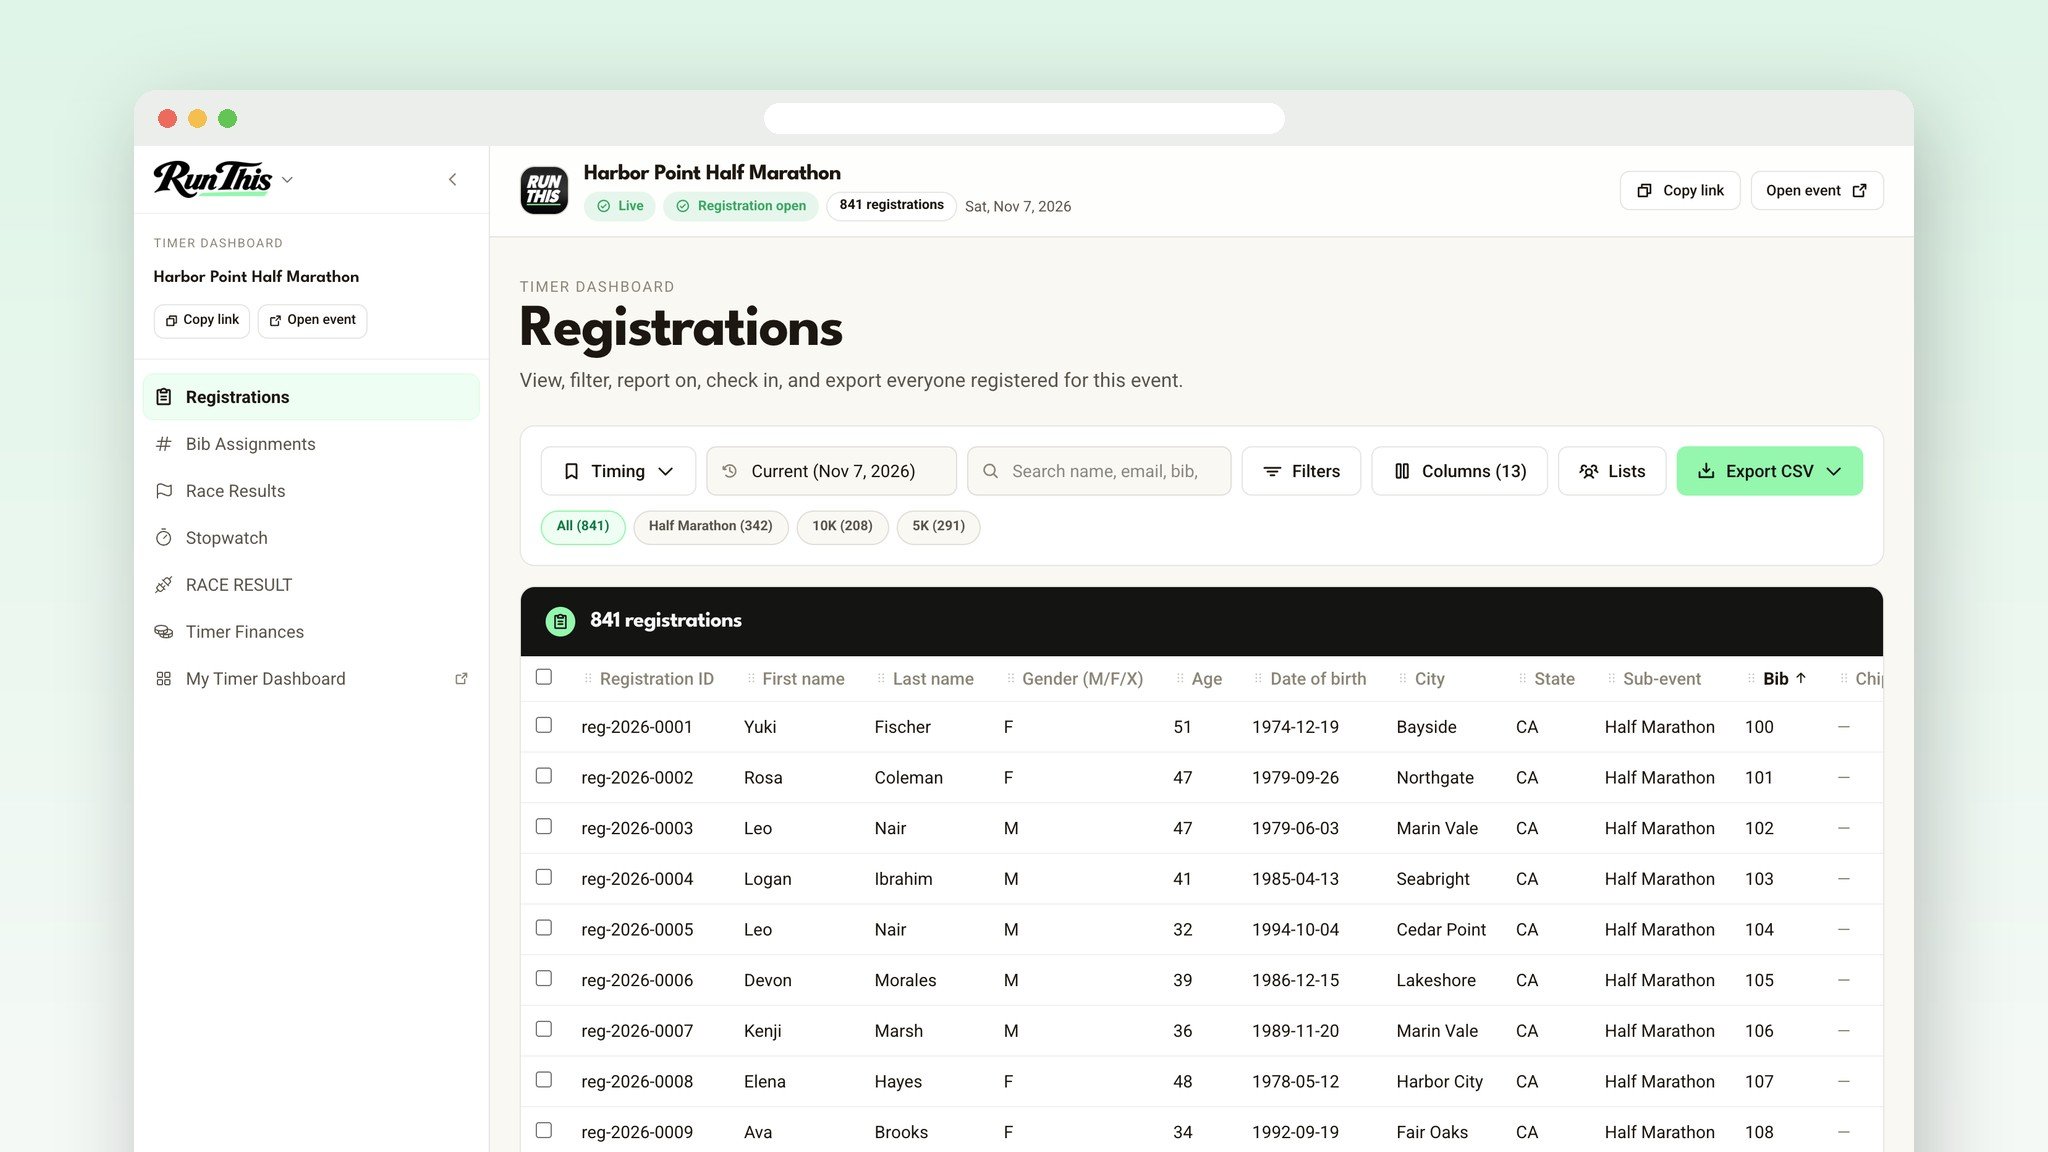Click the Bib Assignments hash icon

[x=164, y=444]
